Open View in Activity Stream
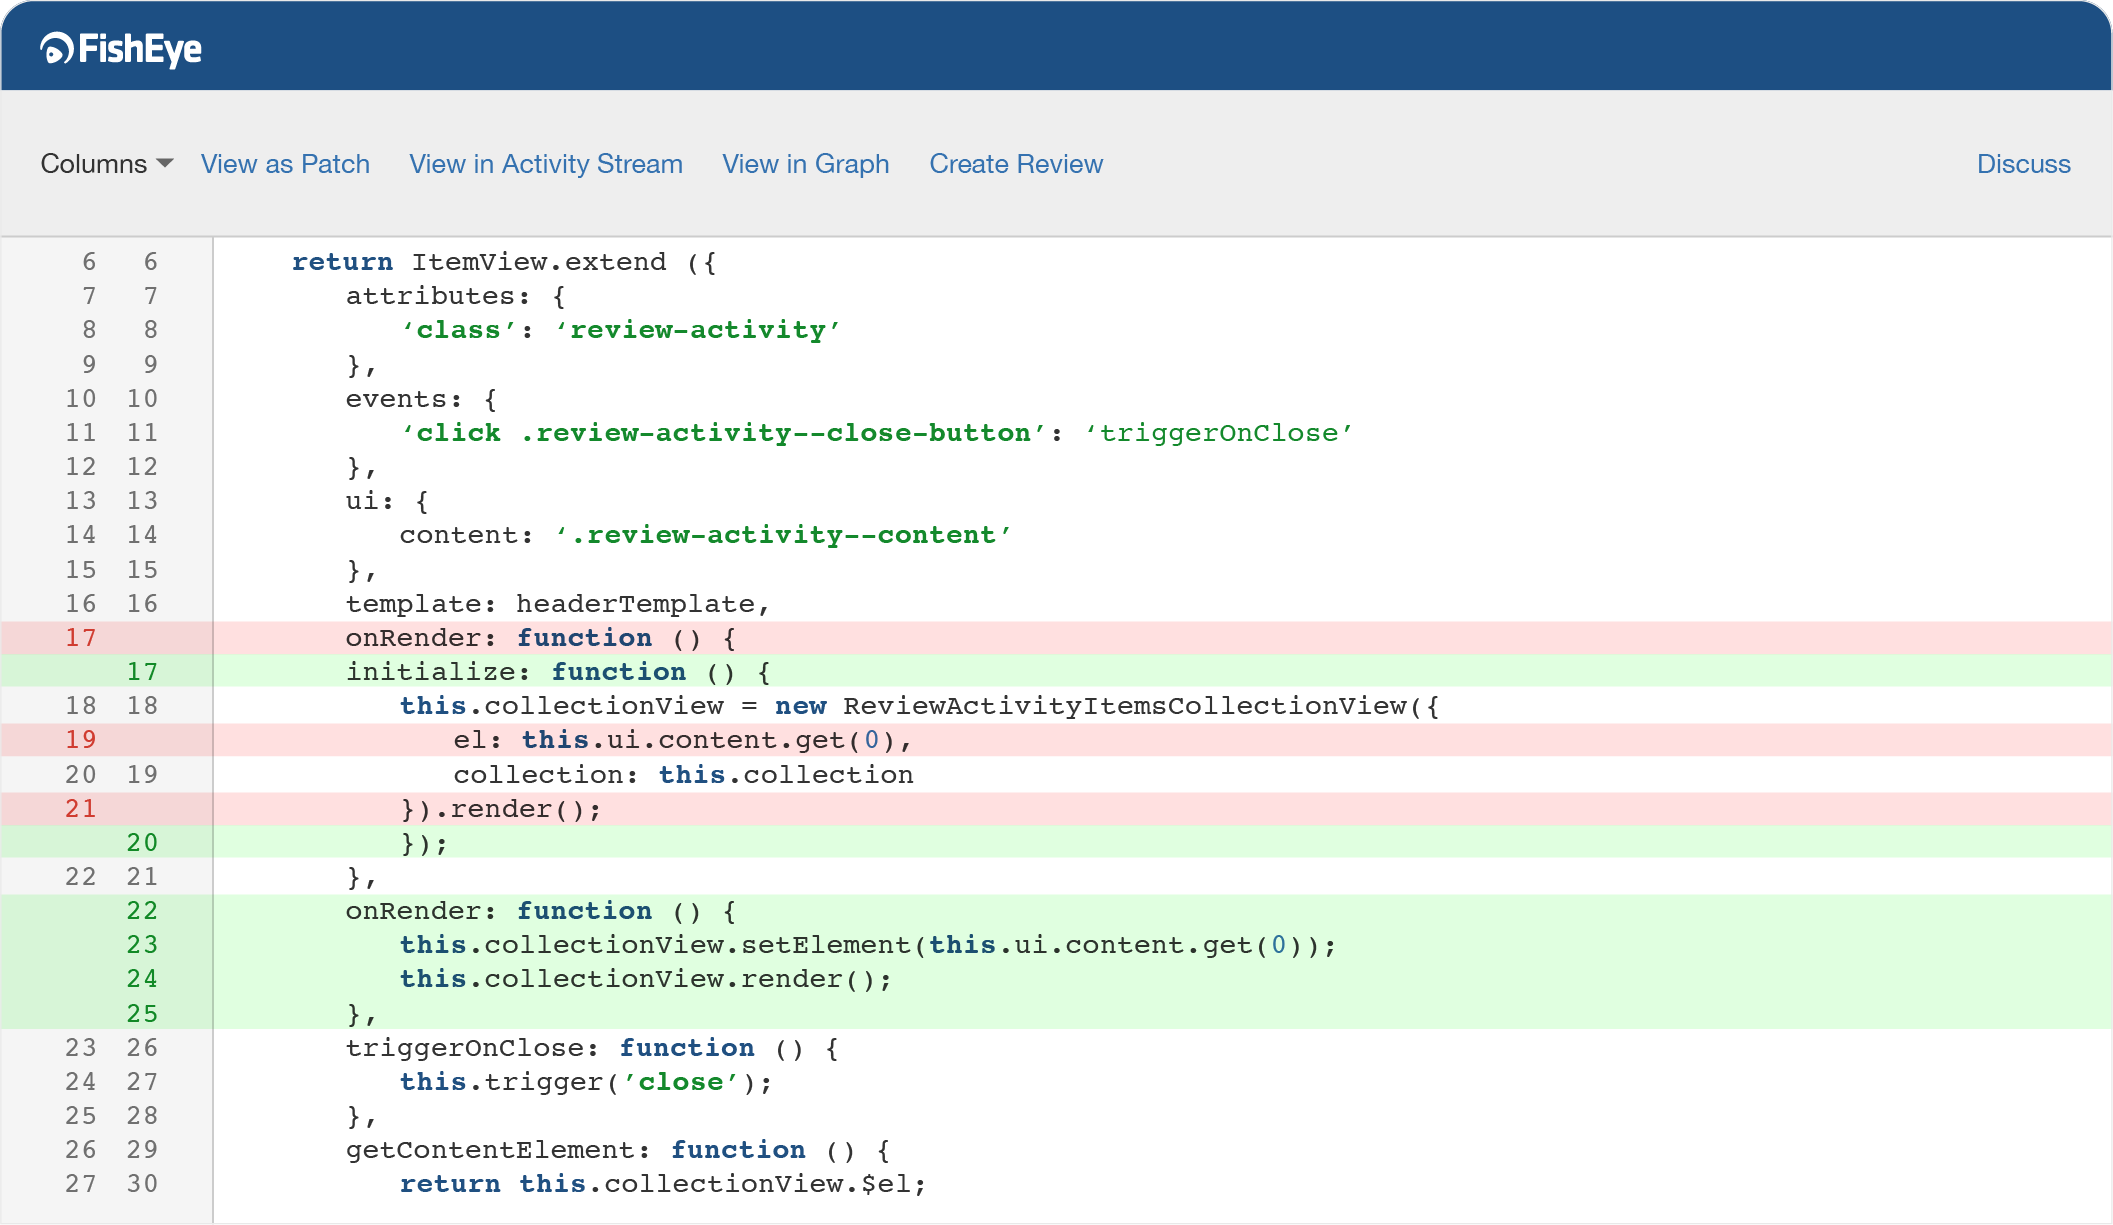The width and height of the screenshot is (2113, 1225). tap(546, 164)
